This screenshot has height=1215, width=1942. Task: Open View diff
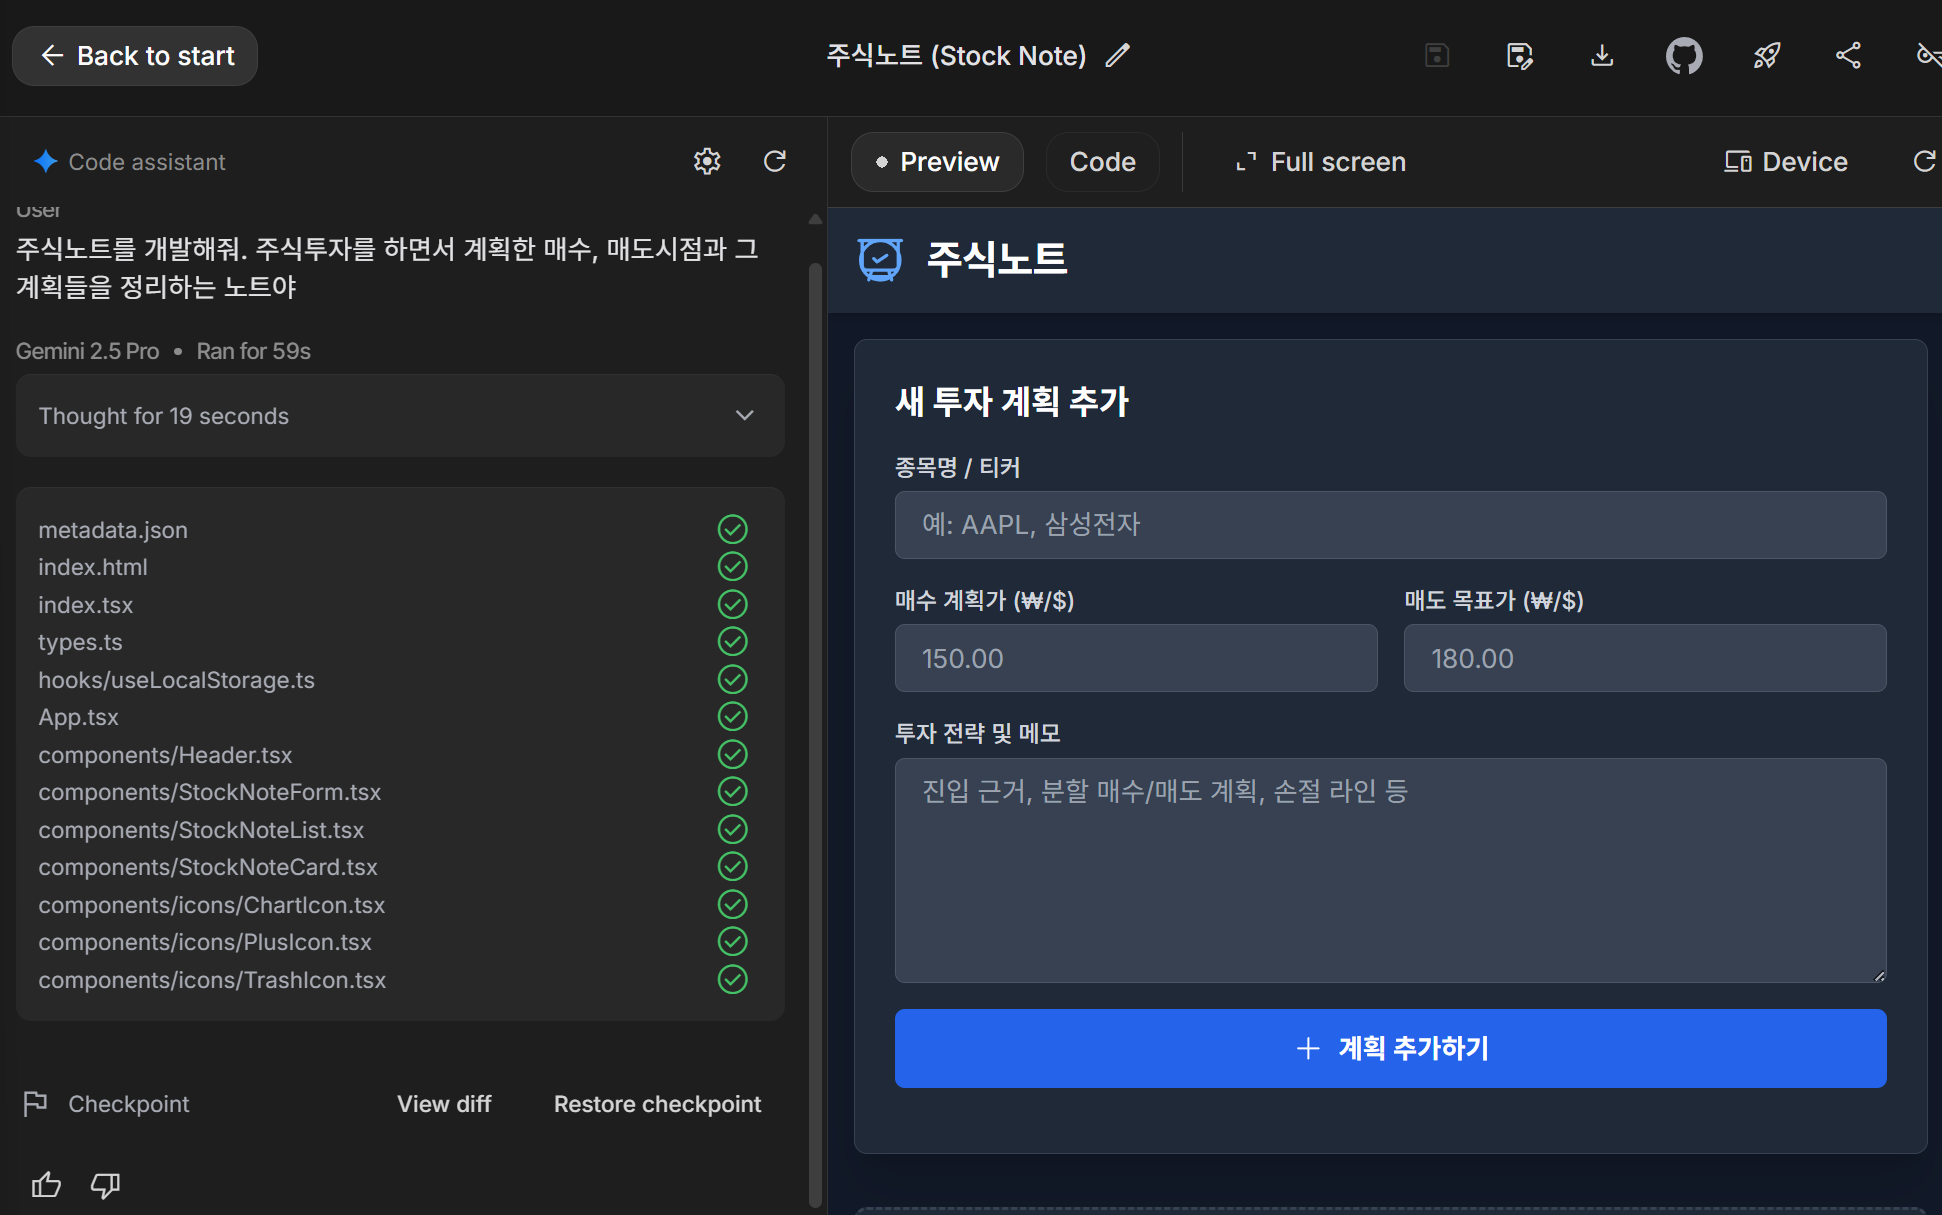pos(444,1104)
